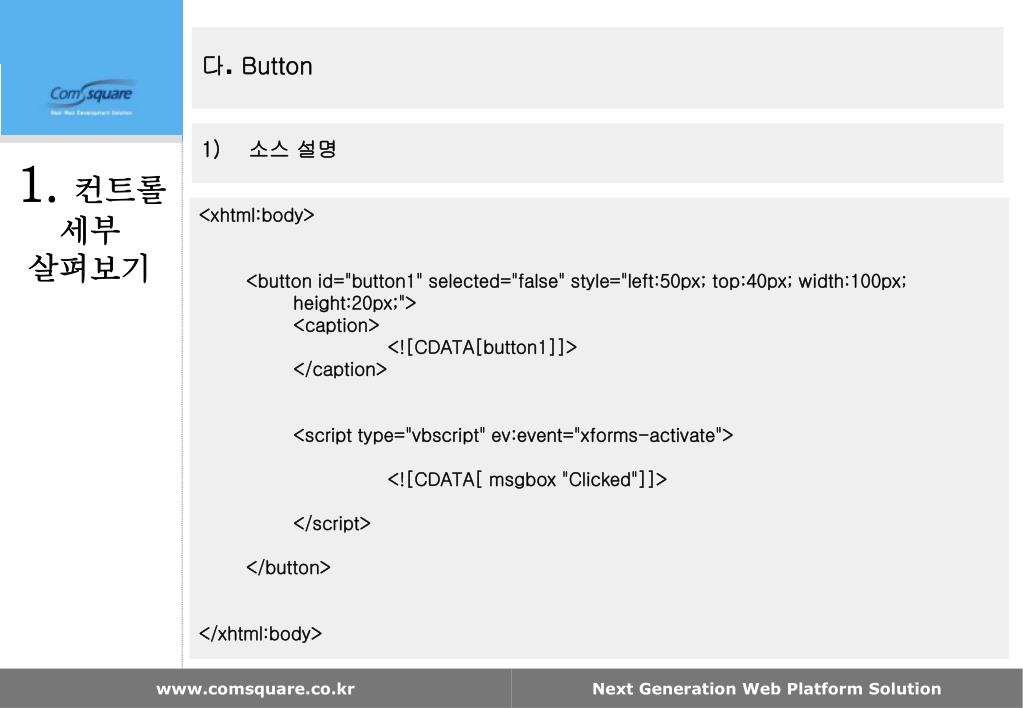The image size is (1023, 708).
Task: Click the Next Generation Web Platform Solution footer text
Action: pyautogui.click(x=767, y=688)
